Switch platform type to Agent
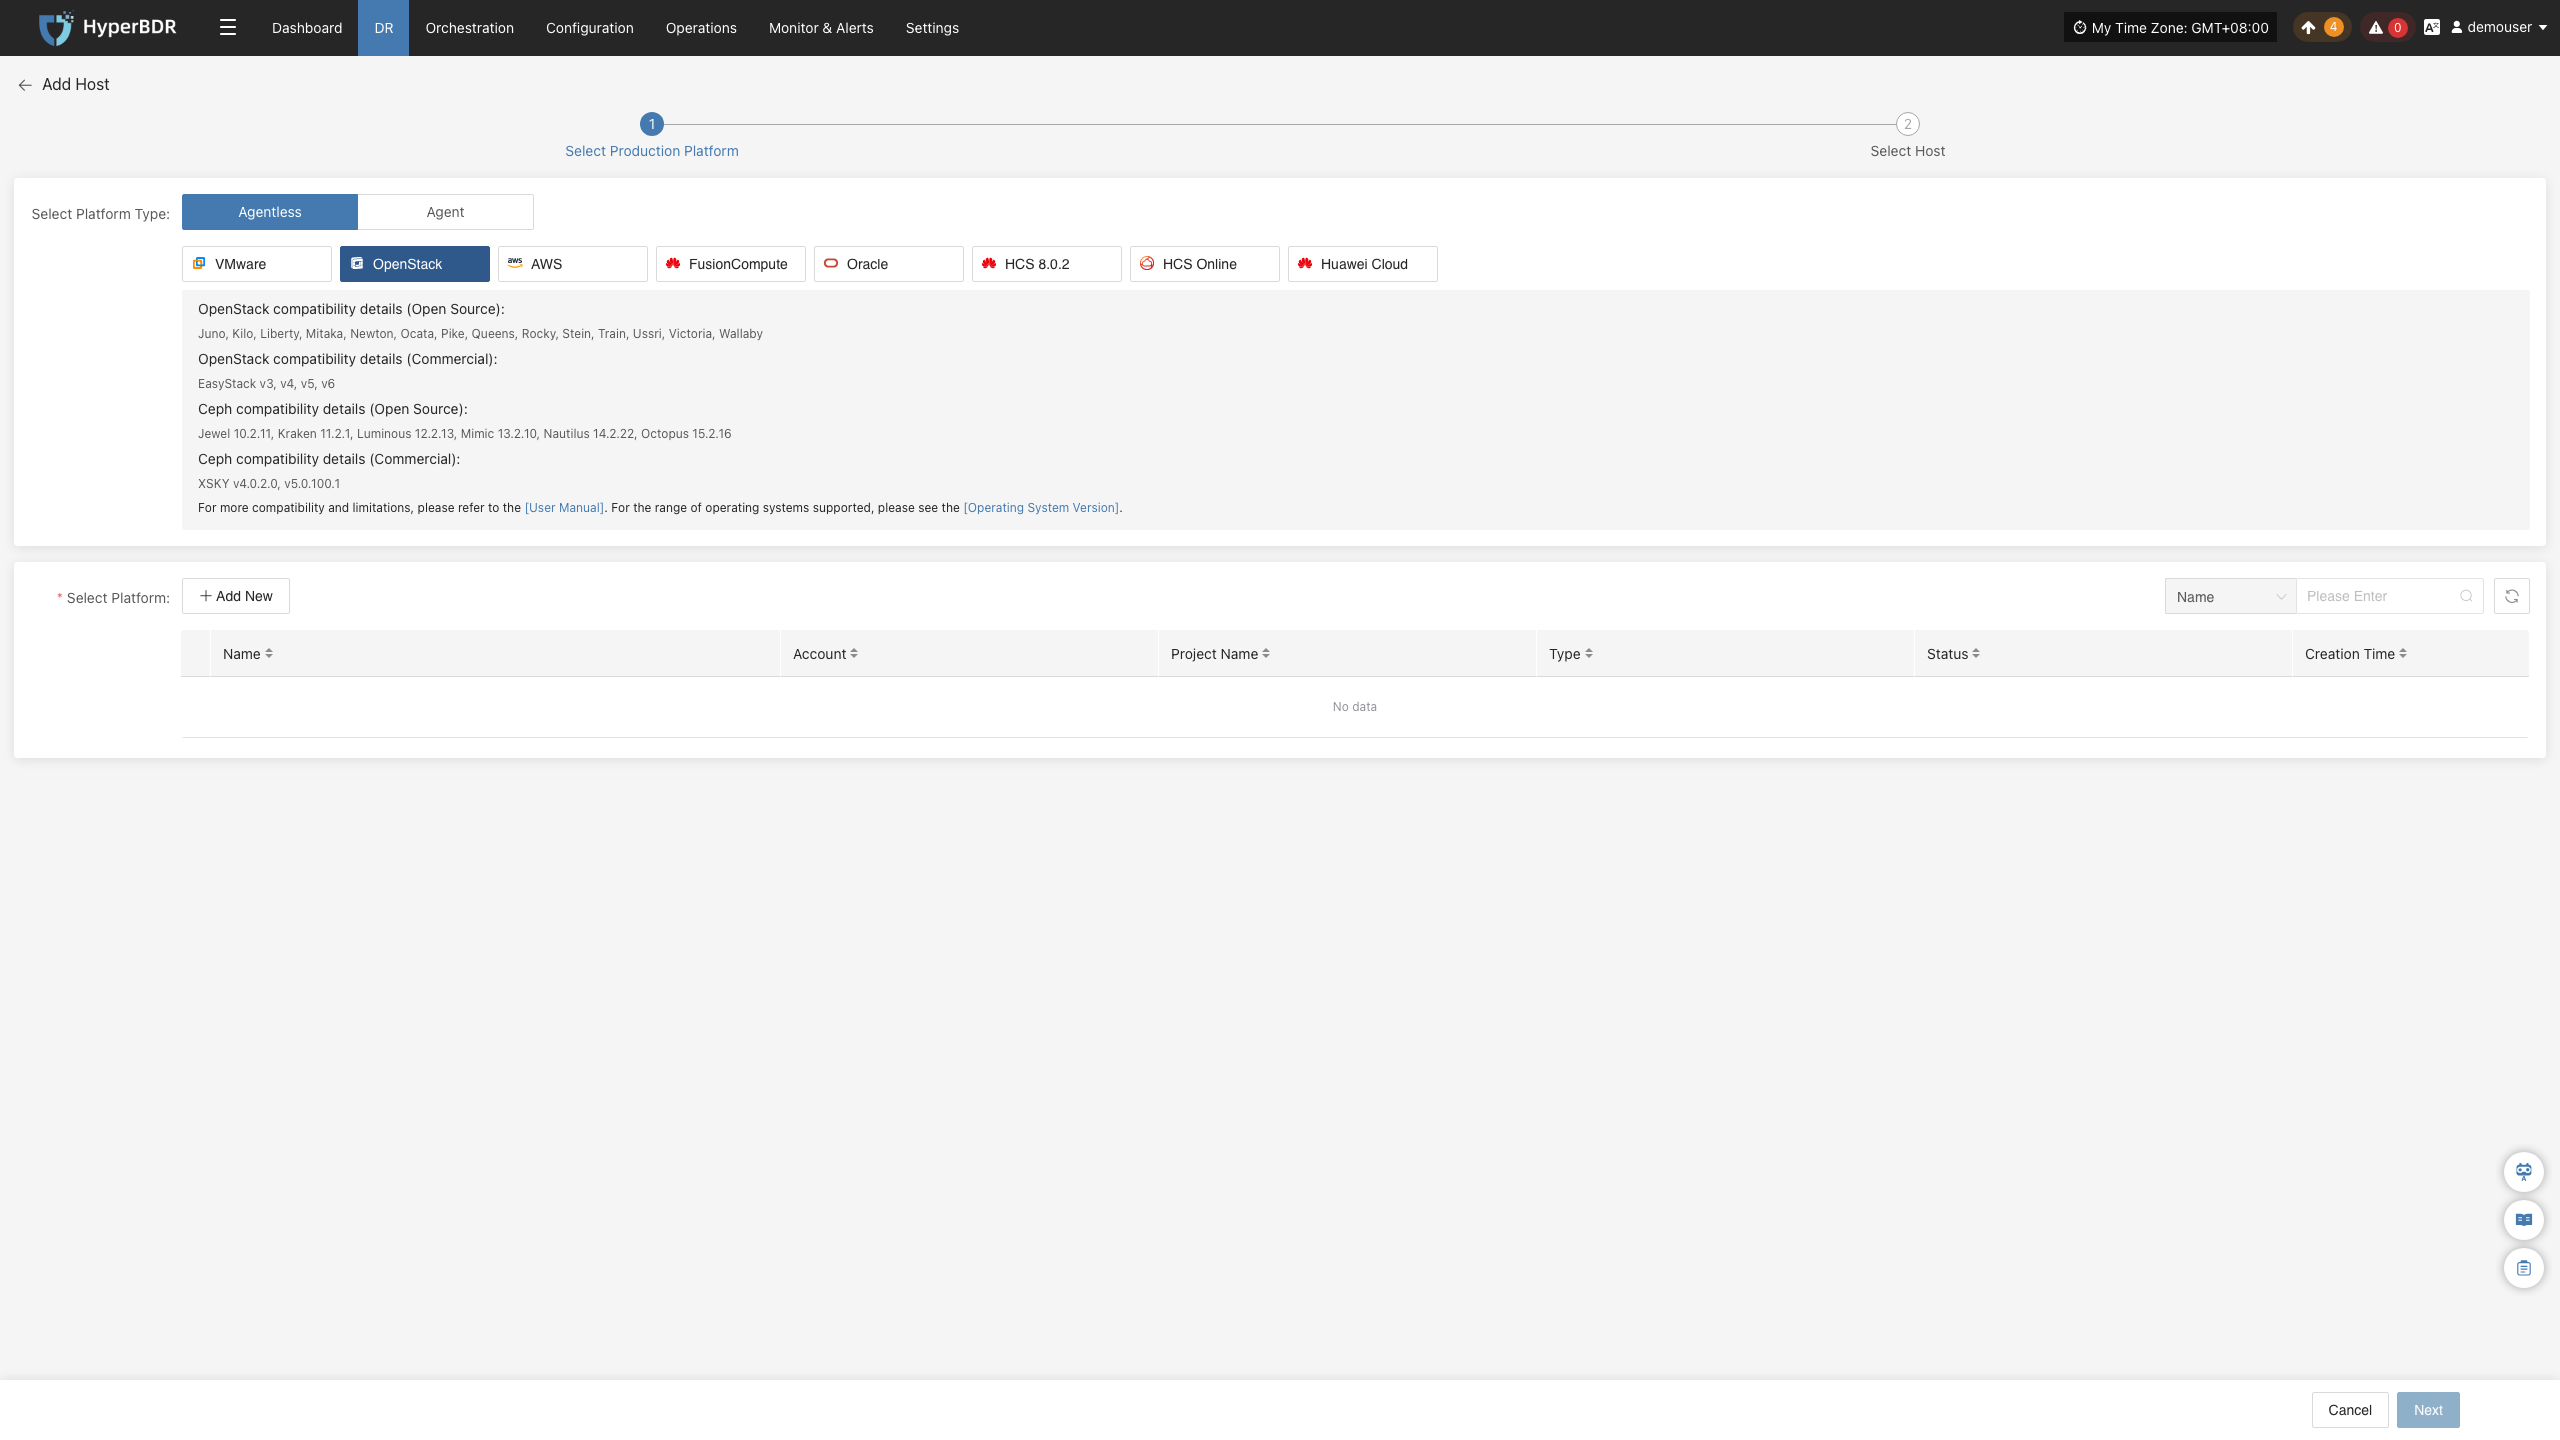 click(x=446, y=212)
